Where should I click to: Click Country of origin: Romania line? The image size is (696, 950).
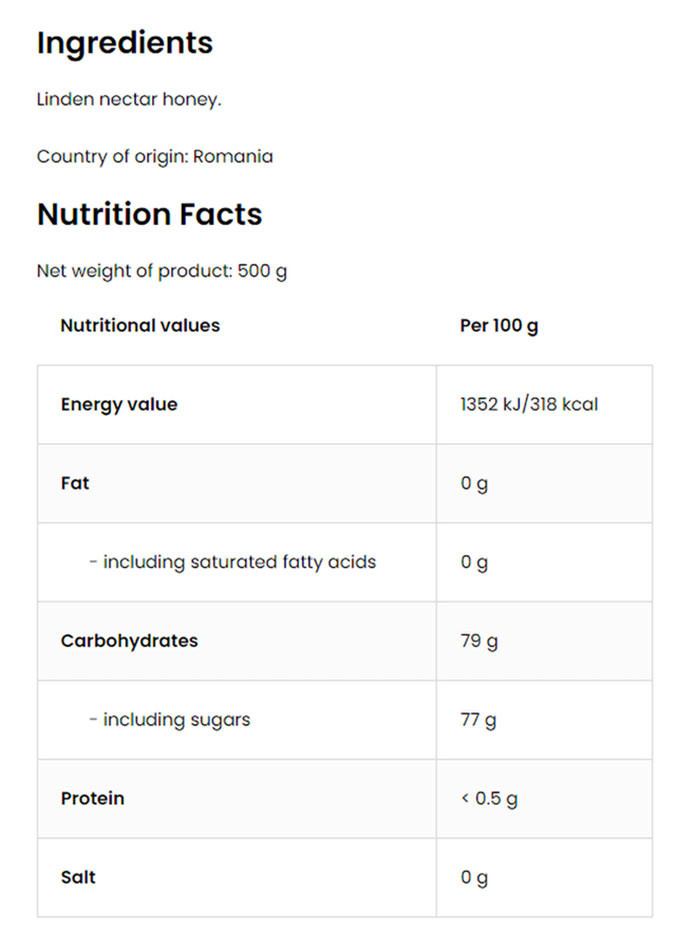pyautogui.click(x=155, y=157)
